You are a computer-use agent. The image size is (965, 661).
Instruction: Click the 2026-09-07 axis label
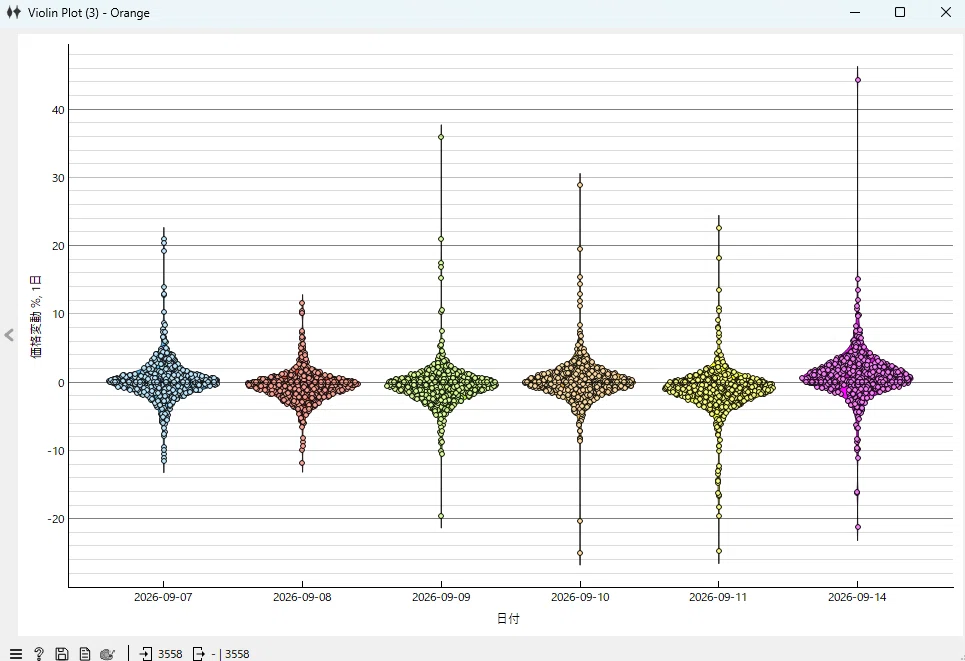click(163, 597)
